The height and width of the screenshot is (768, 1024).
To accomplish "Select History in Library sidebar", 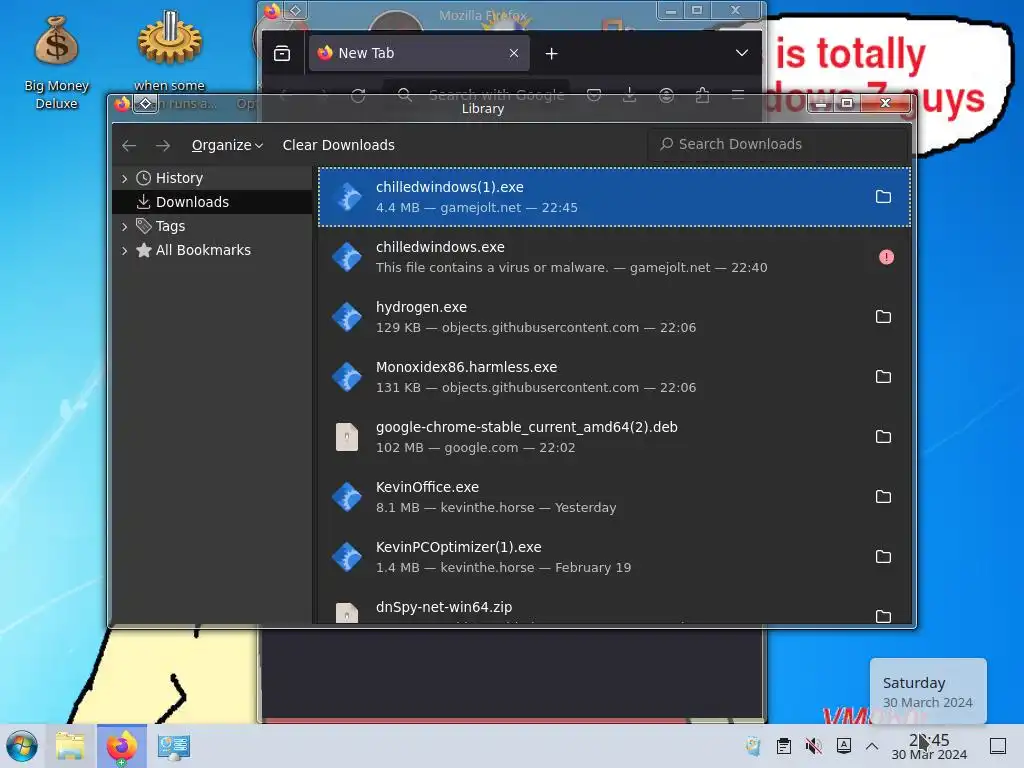I will tap(212, 178).
